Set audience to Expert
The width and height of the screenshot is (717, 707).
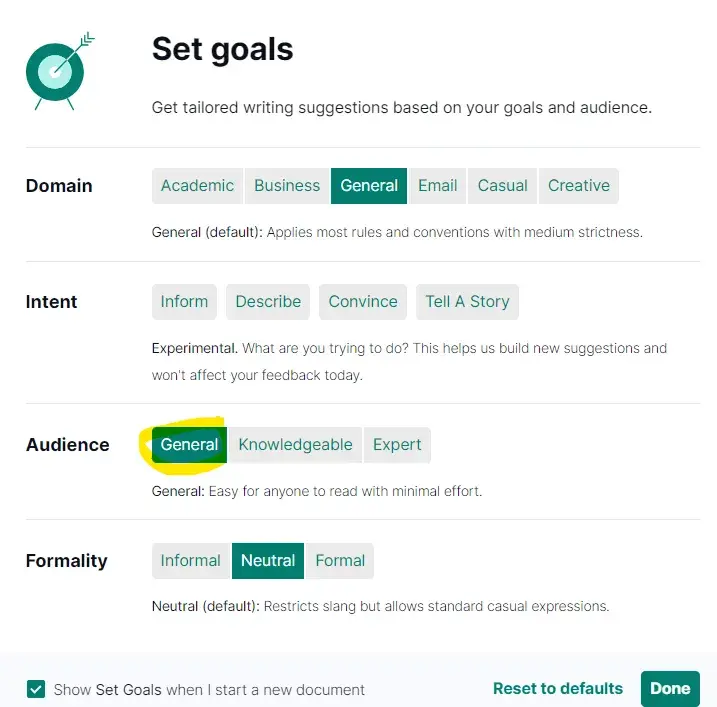coord(397,445)
